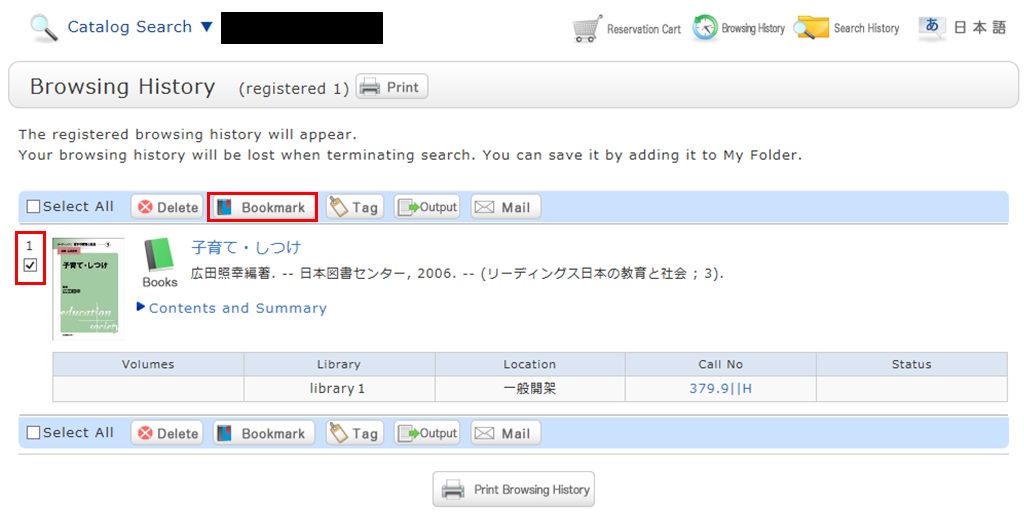Uncheck the checkbox for item 1
Image resolution: width=1024 pixels, height=514 pixels.
pyautogui.click(x=30, y=265)
